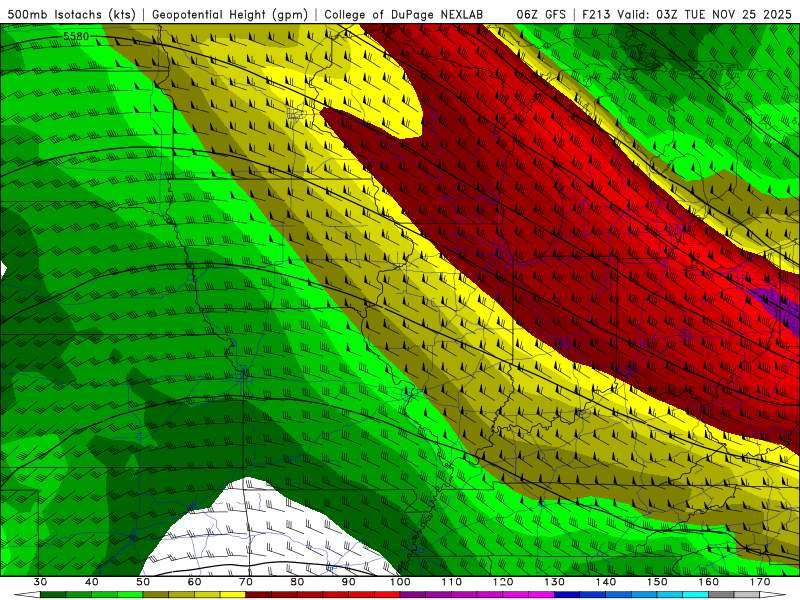Click the 140 value on the color scale

606,582
